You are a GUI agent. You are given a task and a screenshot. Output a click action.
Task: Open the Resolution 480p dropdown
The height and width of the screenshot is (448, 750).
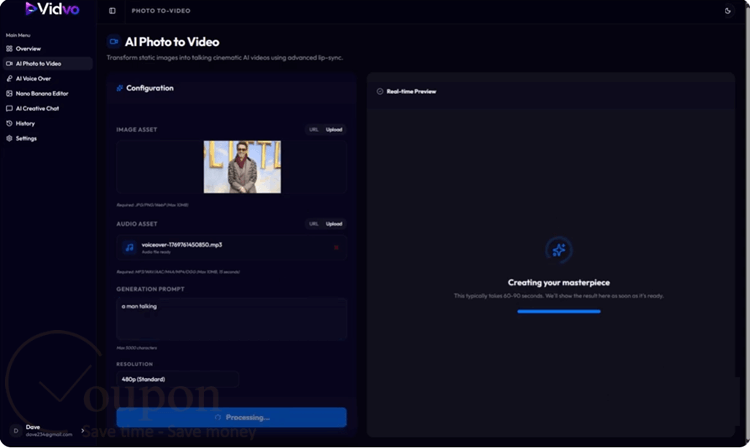177,379
